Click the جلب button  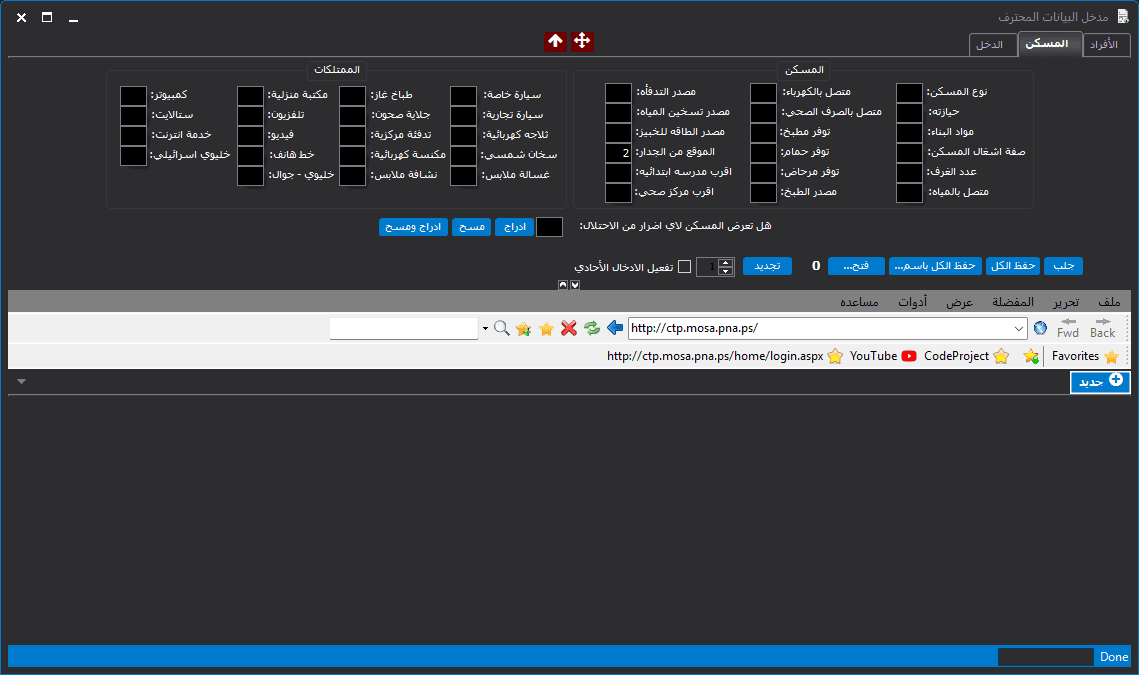click(x=1063, y=266)
